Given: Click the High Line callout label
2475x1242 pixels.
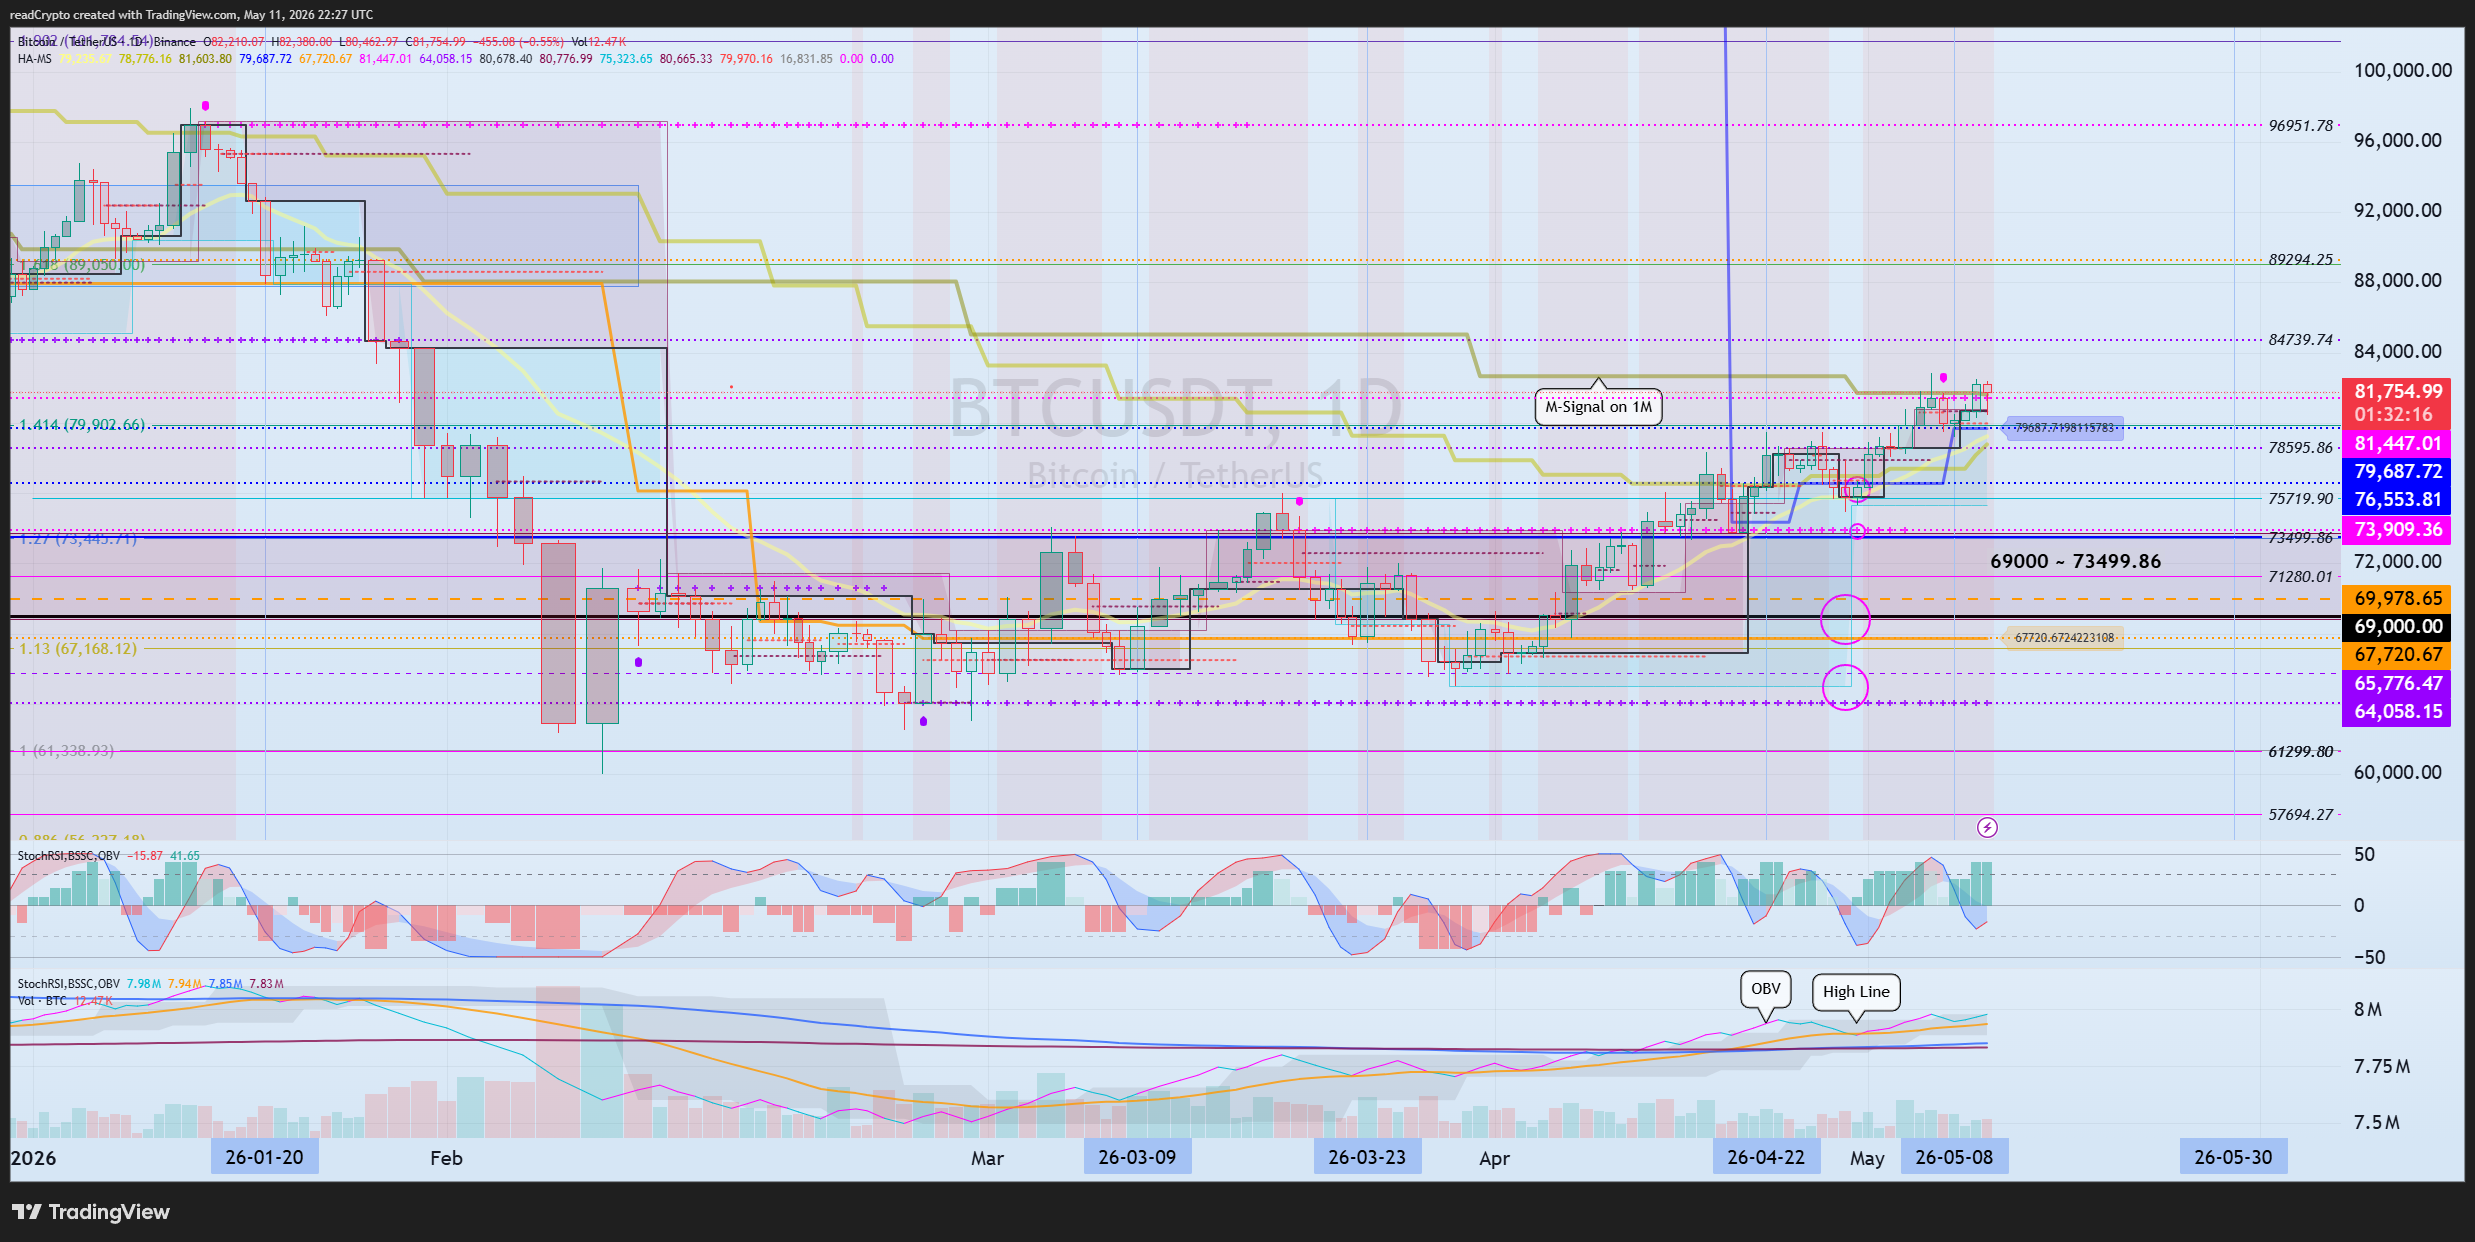Looking at the screenshot, I should [x=1856, y=992].
